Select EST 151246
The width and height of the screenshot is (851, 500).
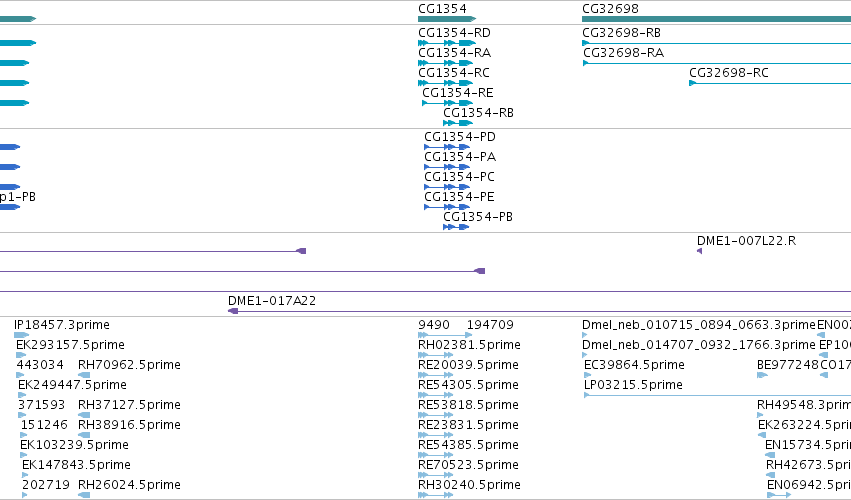44,425
